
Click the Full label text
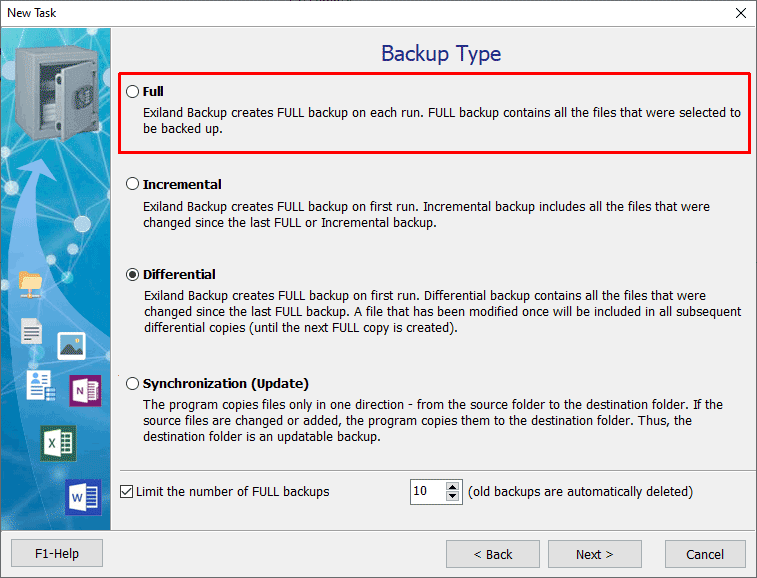point(153,91)
